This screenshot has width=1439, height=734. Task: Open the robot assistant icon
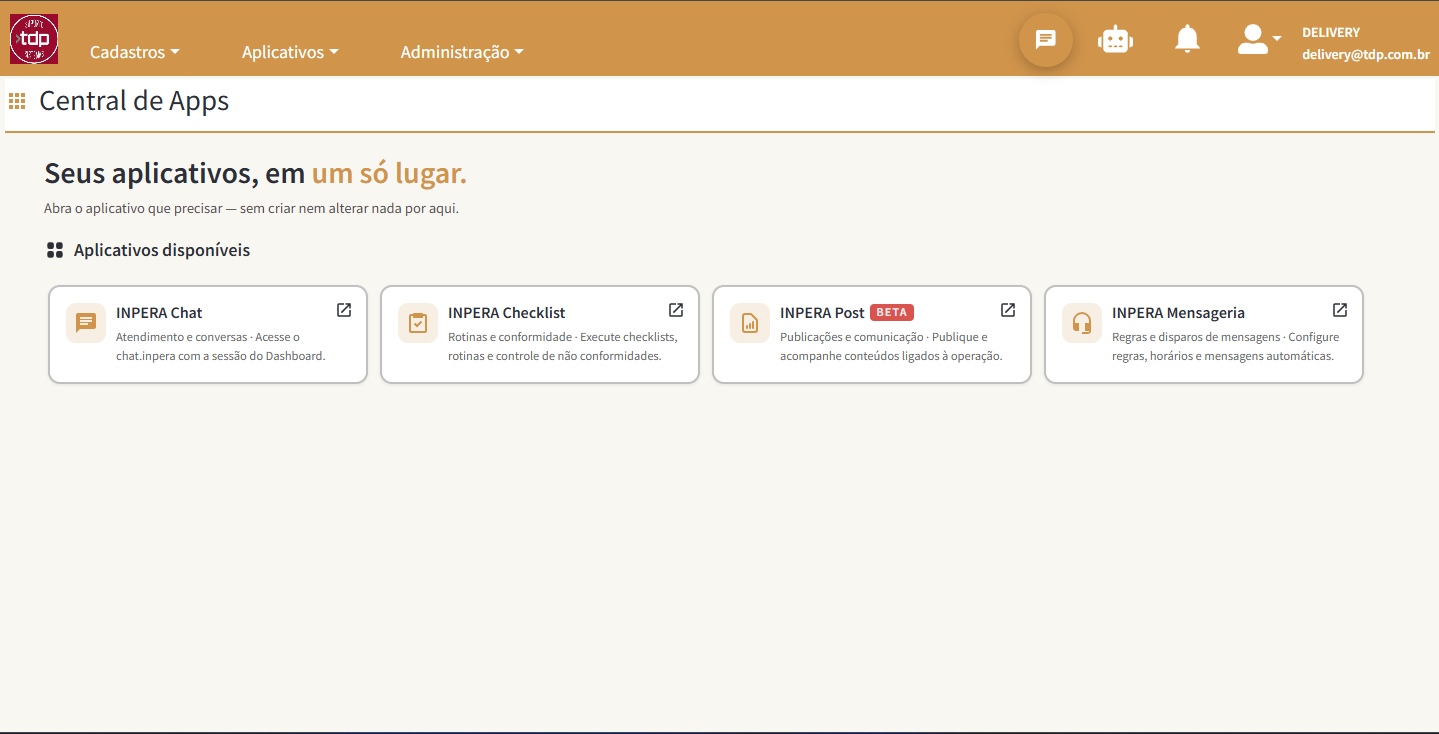click(x=1115, y=40)
